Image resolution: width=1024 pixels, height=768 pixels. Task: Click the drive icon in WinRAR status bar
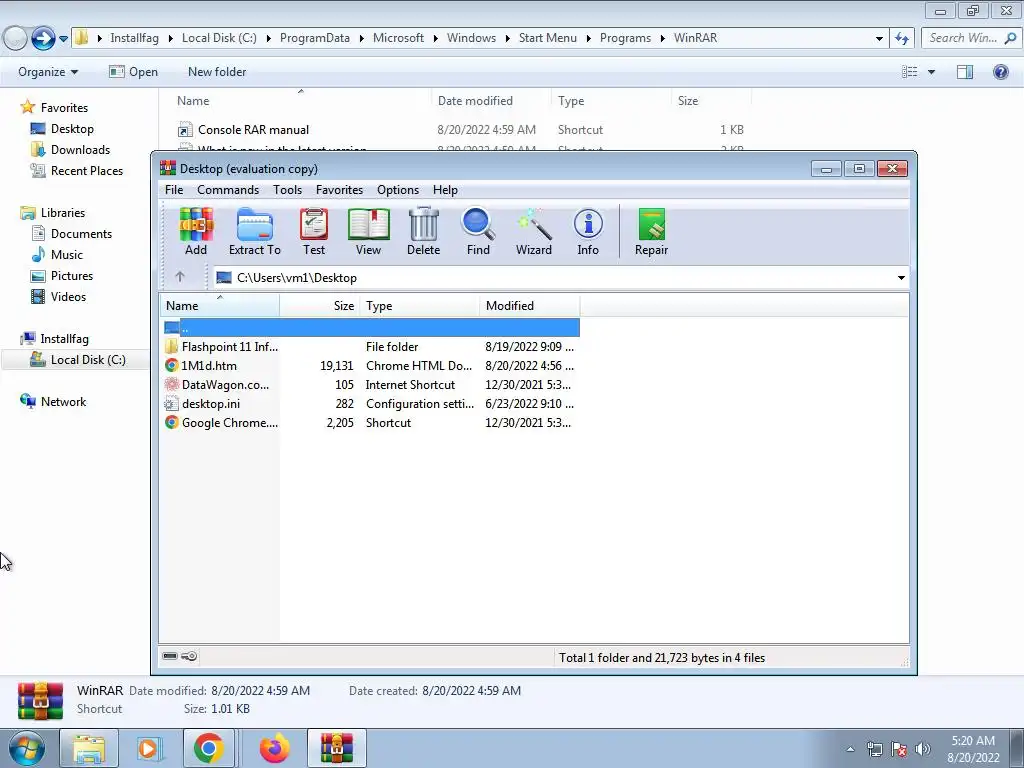[x=170, y=656]
